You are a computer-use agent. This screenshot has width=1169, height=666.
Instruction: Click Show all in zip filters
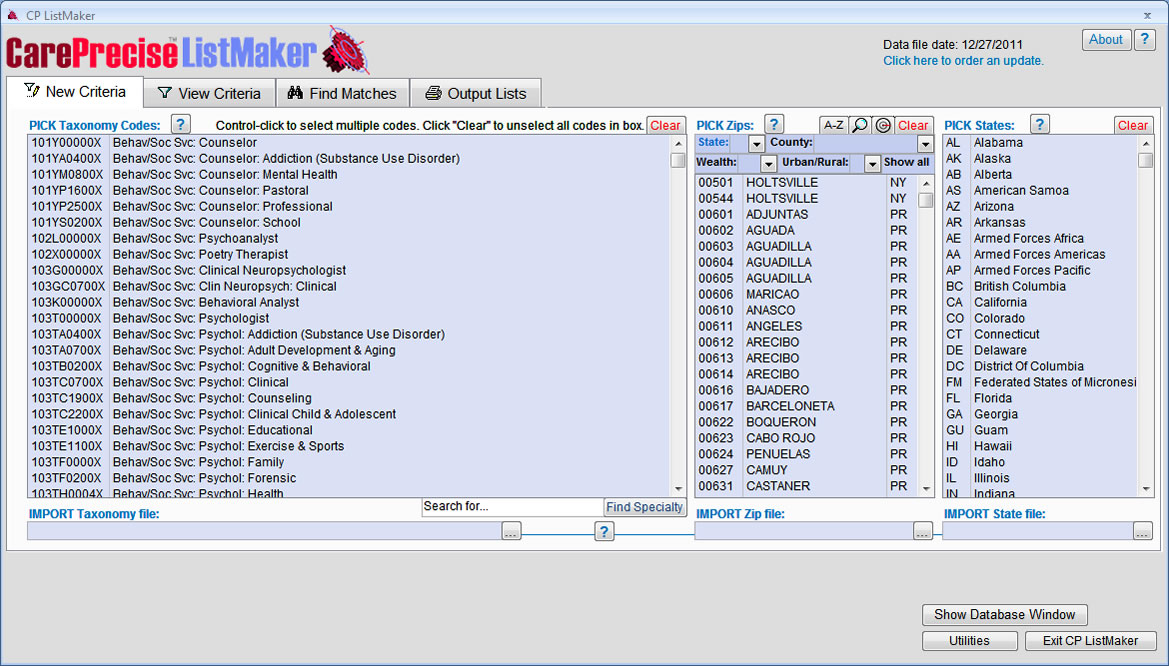907,163
